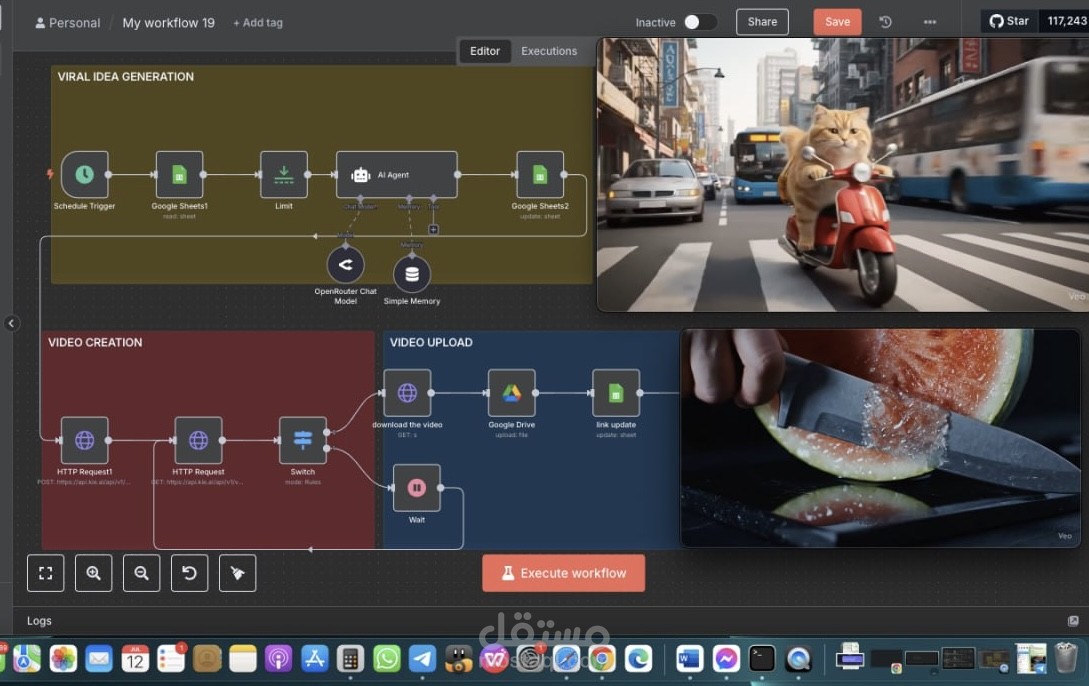This screenshot has width=1089, height=686.
Task: Click the Wait node icon
Action: click(417, 487)
